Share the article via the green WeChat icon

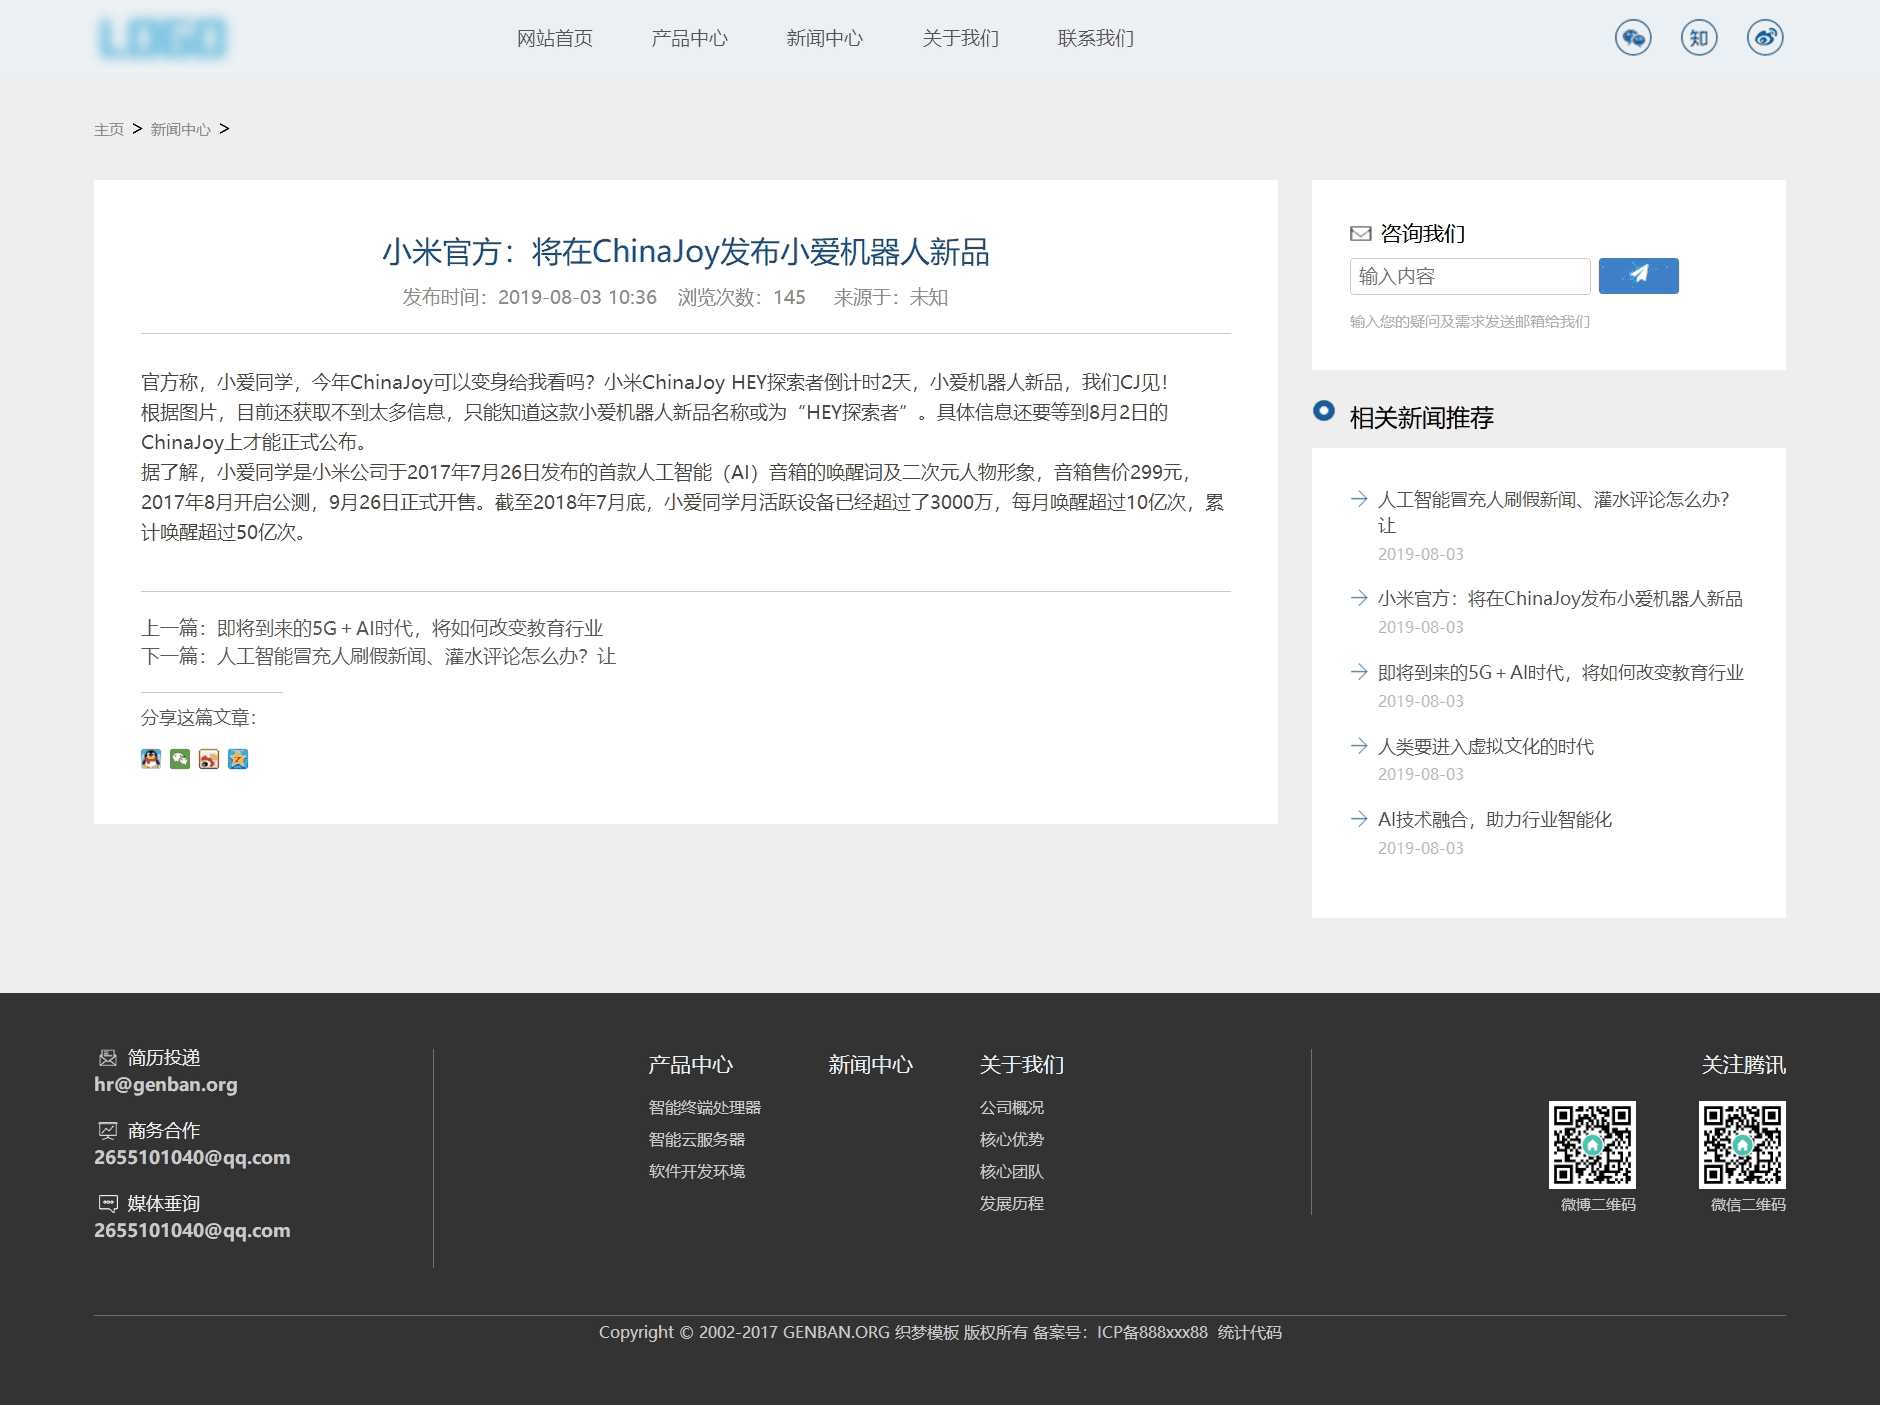click(x=180, y=759)
